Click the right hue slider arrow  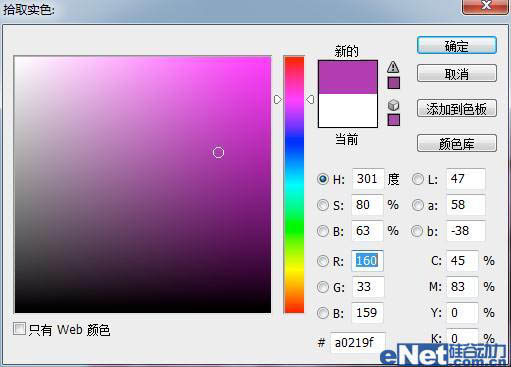[x=310, y=99]
